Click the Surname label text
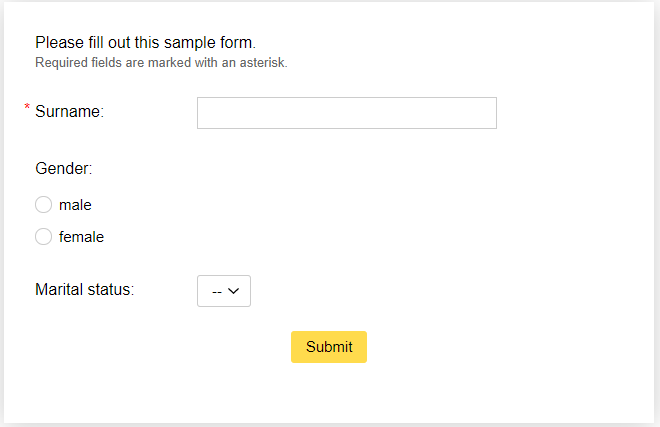Screen dimensions: 660x427 pos(69,112)
